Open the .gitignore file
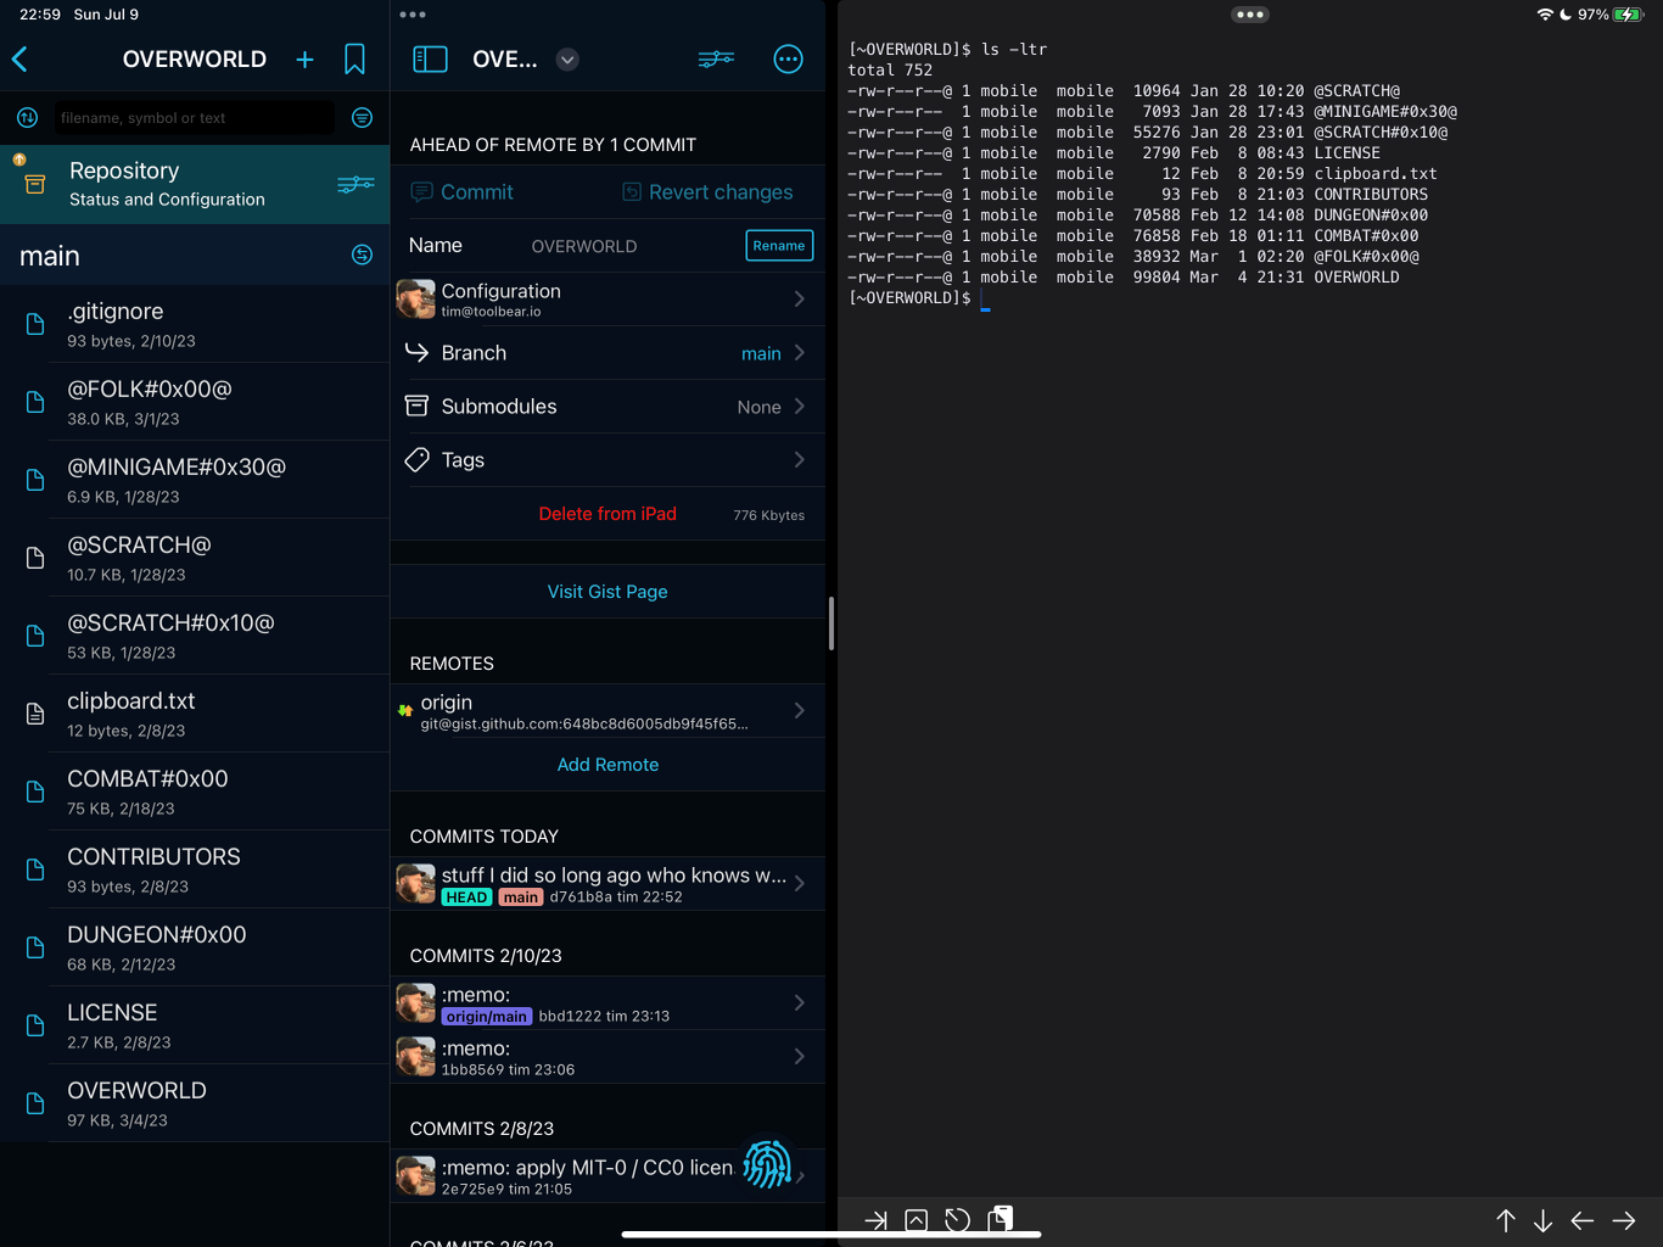Viewport: 1663px width, 1247px height. [195, 324]
